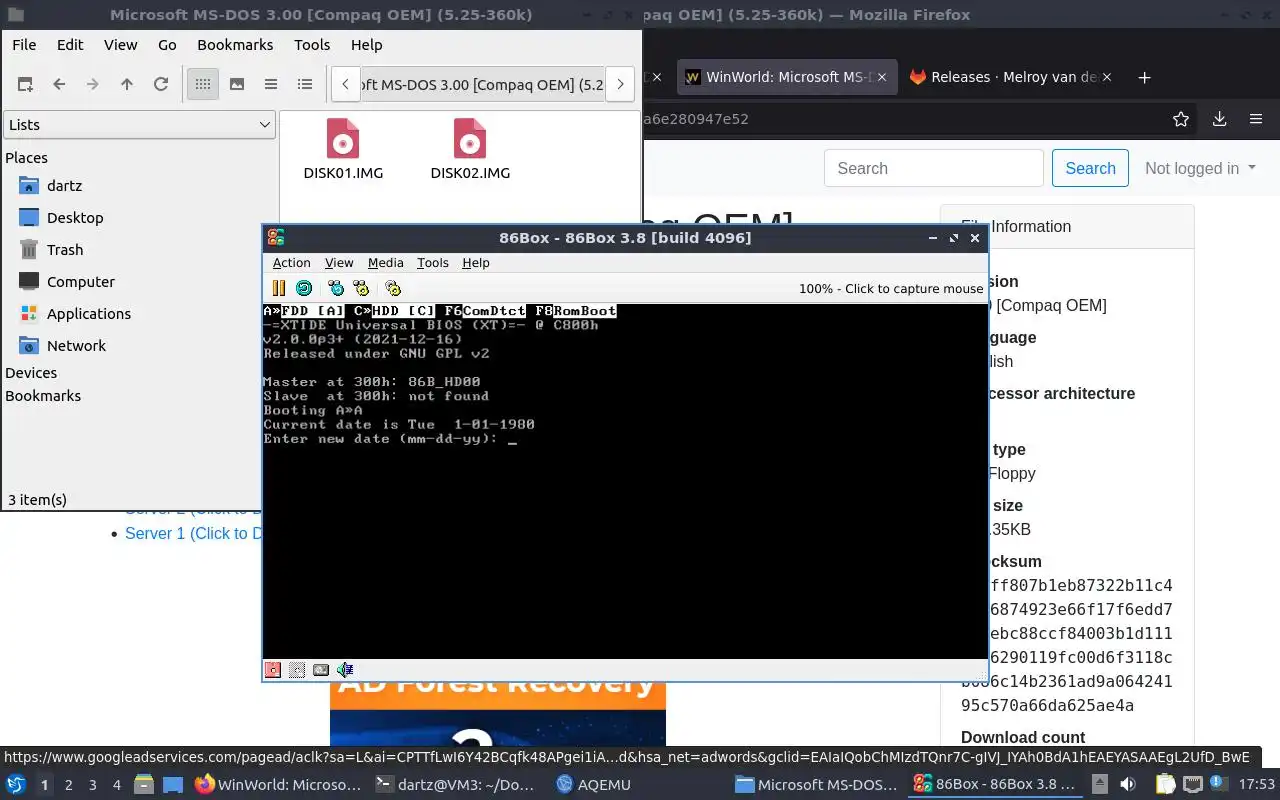Open the 86Box Tools menu

432,263
